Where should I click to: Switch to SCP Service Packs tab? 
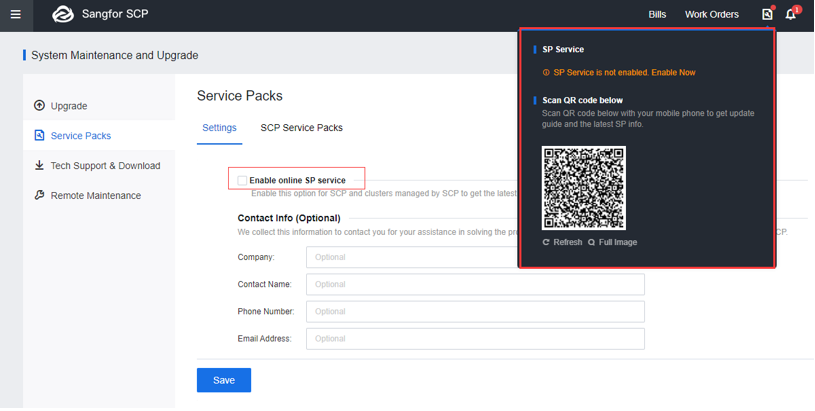coord(301,128)
